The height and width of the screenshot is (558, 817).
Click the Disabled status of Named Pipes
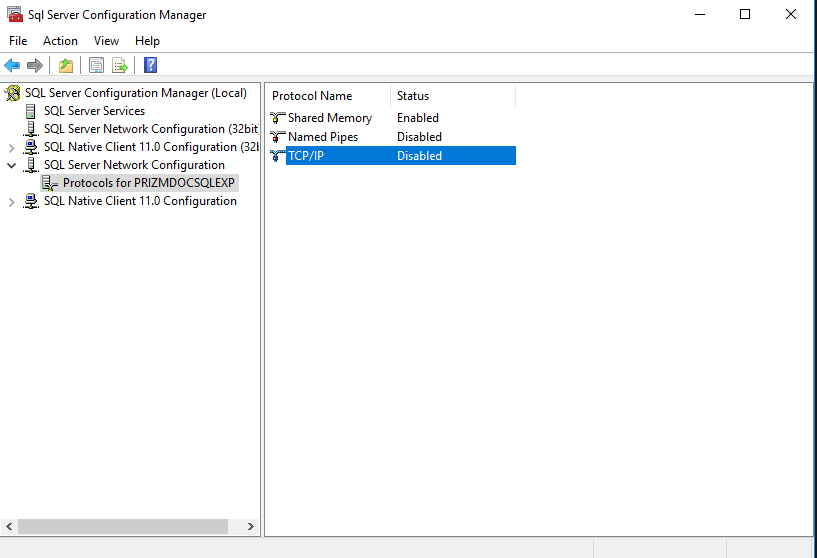(419, 137)
